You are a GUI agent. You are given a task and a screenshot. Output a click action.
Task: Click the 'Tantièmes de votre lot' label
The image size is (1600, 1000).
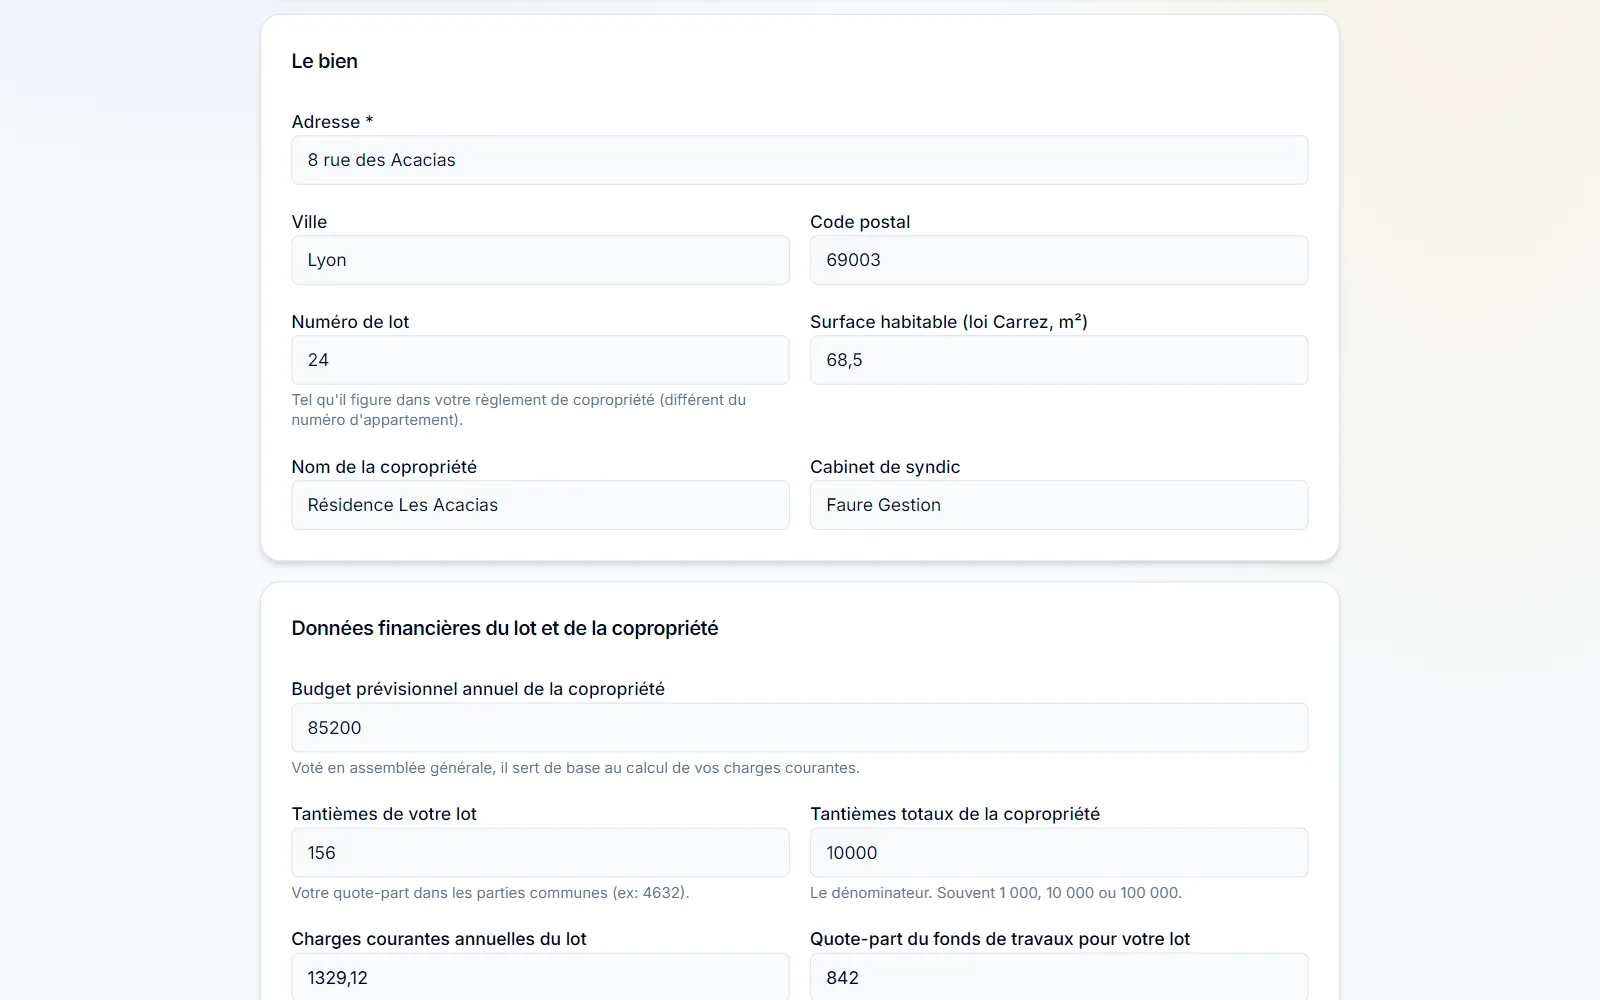point(384,814)
